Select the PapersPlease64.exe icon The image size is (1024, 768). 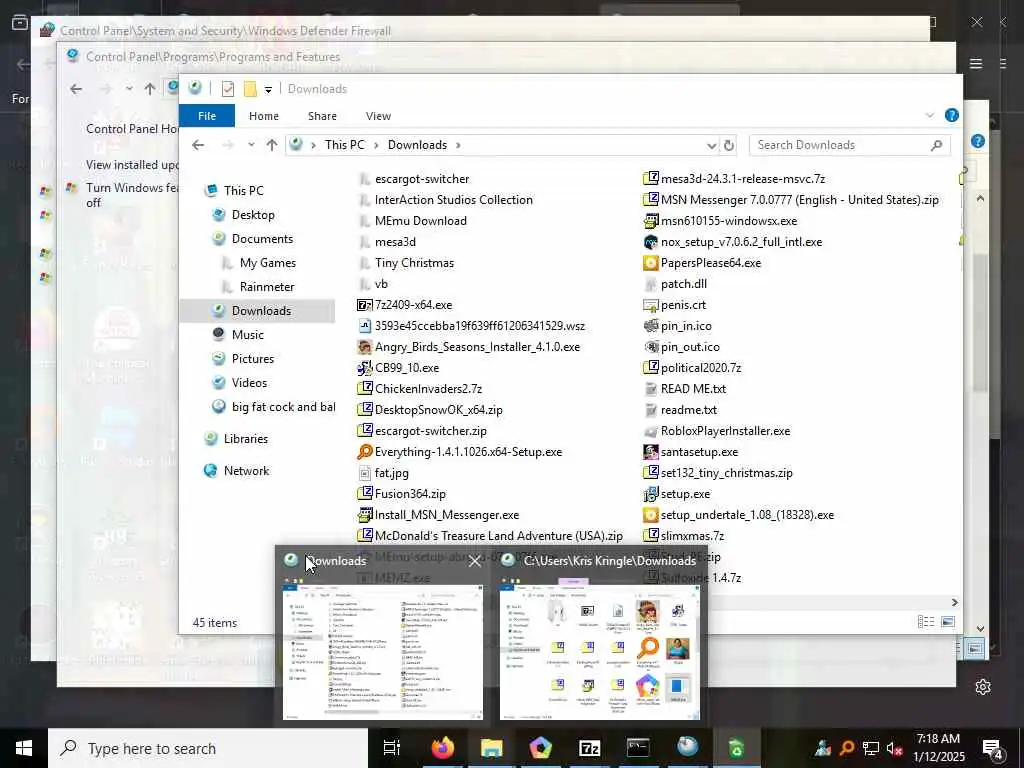650,263
